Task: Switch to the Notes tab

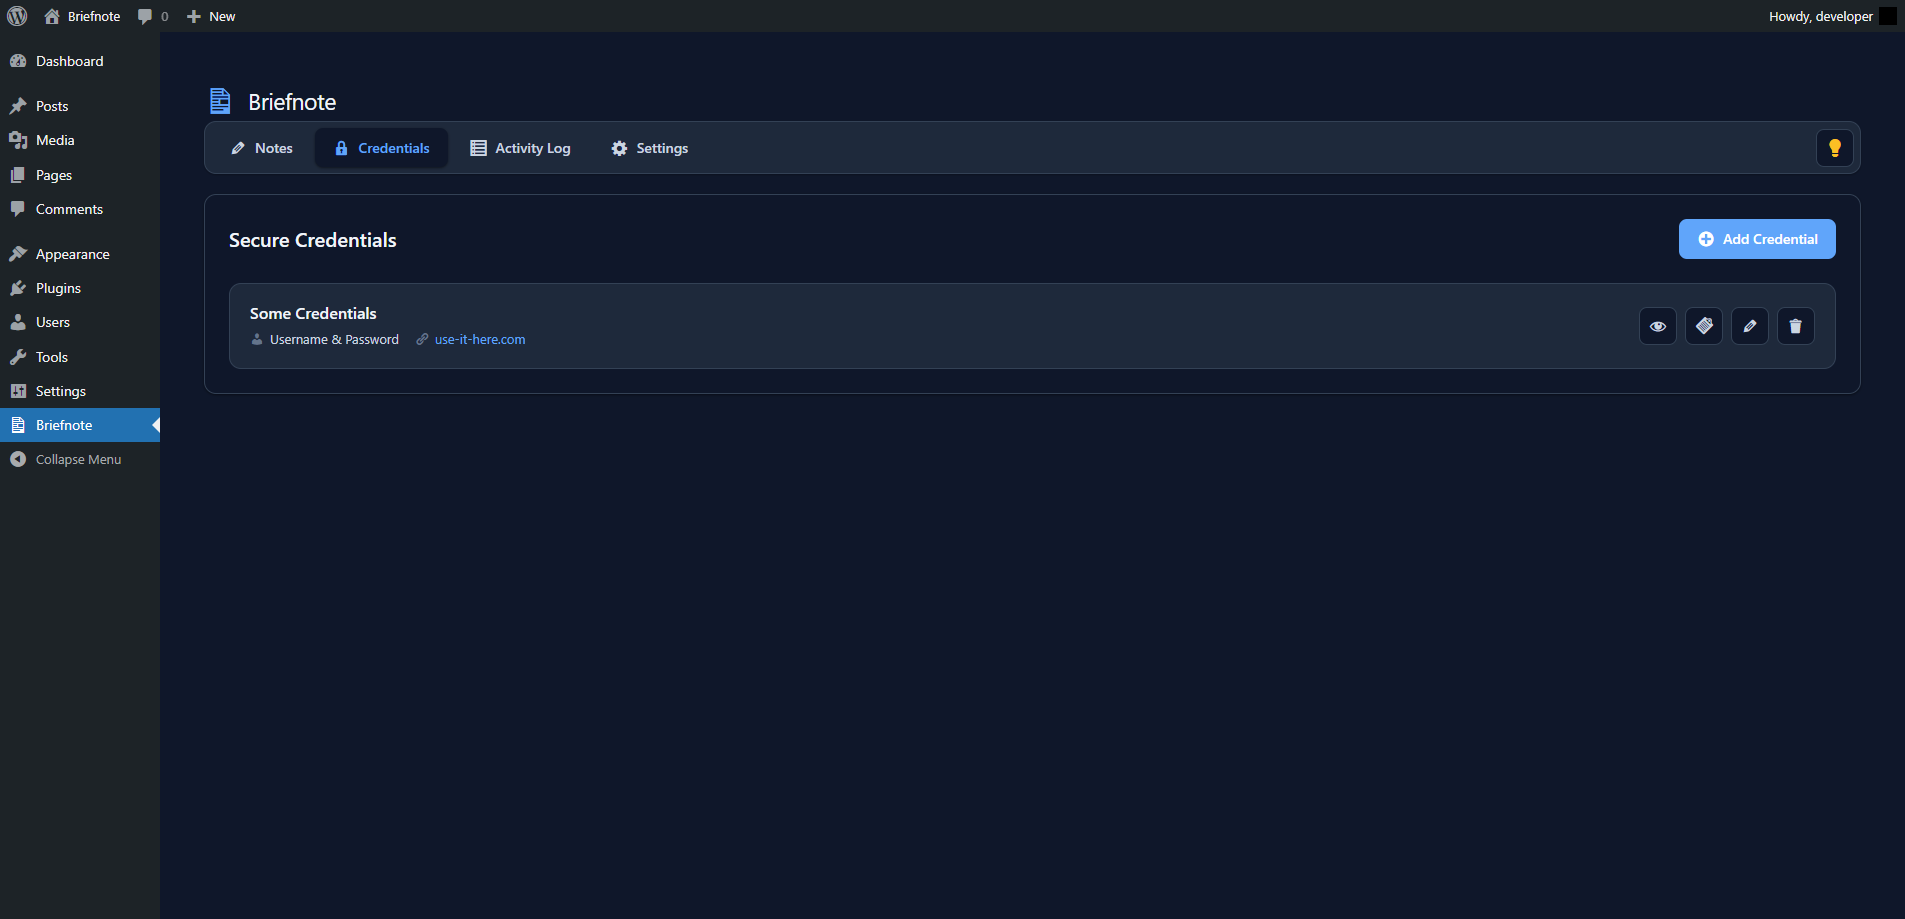Action: pos(262,148)
